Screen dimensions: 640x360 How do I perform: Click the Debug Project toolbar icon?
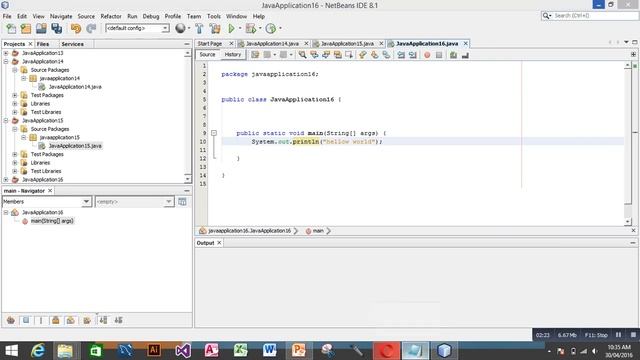[251, 28]
